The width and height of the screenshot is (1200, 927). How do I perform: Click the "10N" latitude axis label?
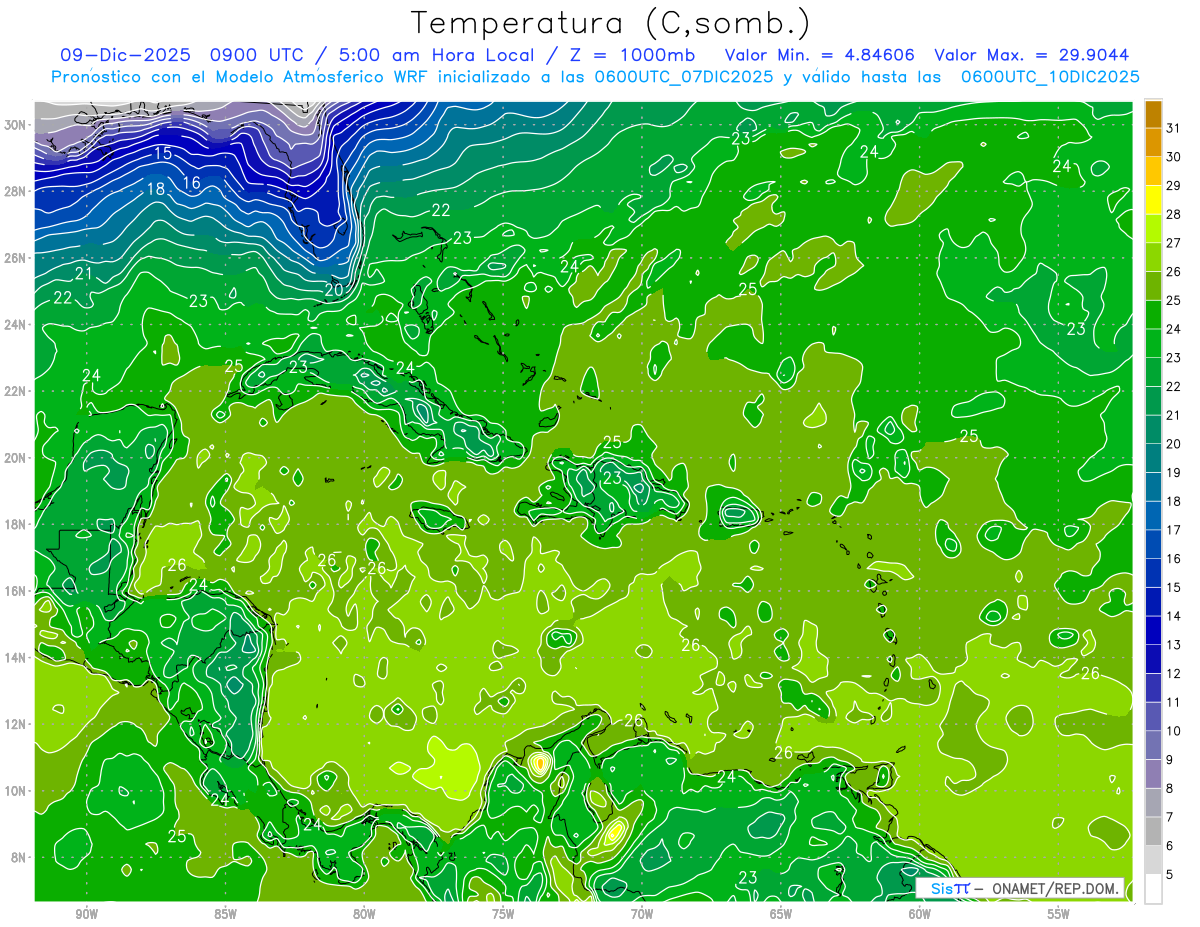click(17, 791)
